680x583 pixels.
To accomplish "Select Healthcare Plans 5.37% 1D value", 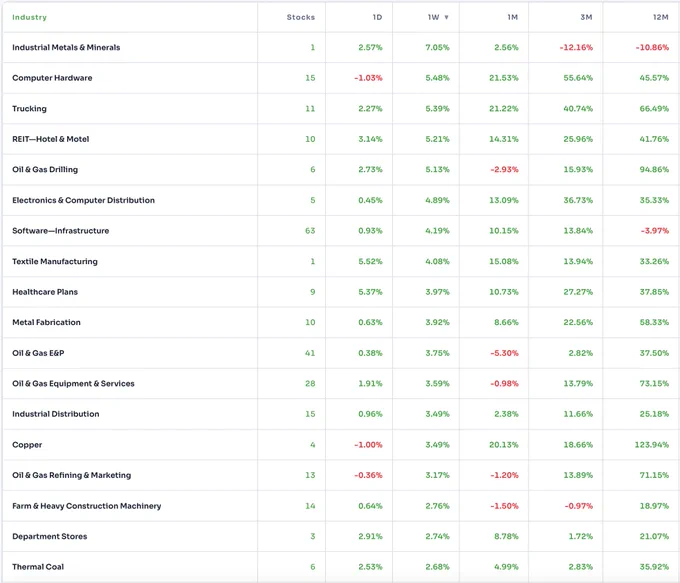I will click(370, 292).
